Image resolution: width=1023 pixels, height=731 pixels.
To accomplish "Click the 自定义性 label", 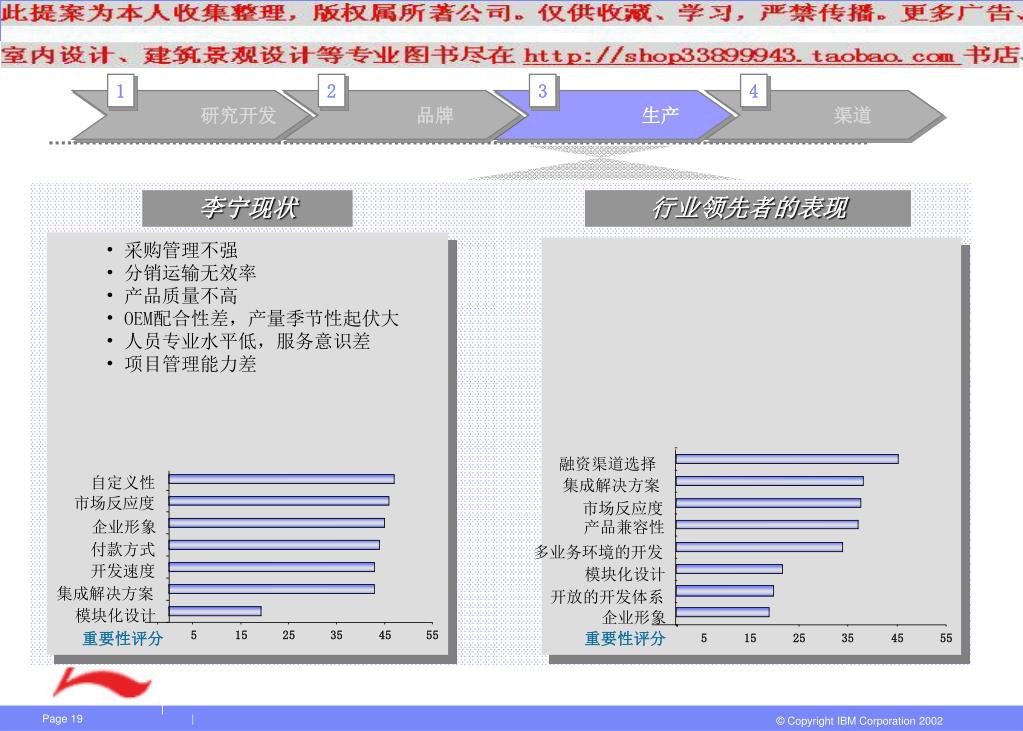I will click(x=123, y=482).
